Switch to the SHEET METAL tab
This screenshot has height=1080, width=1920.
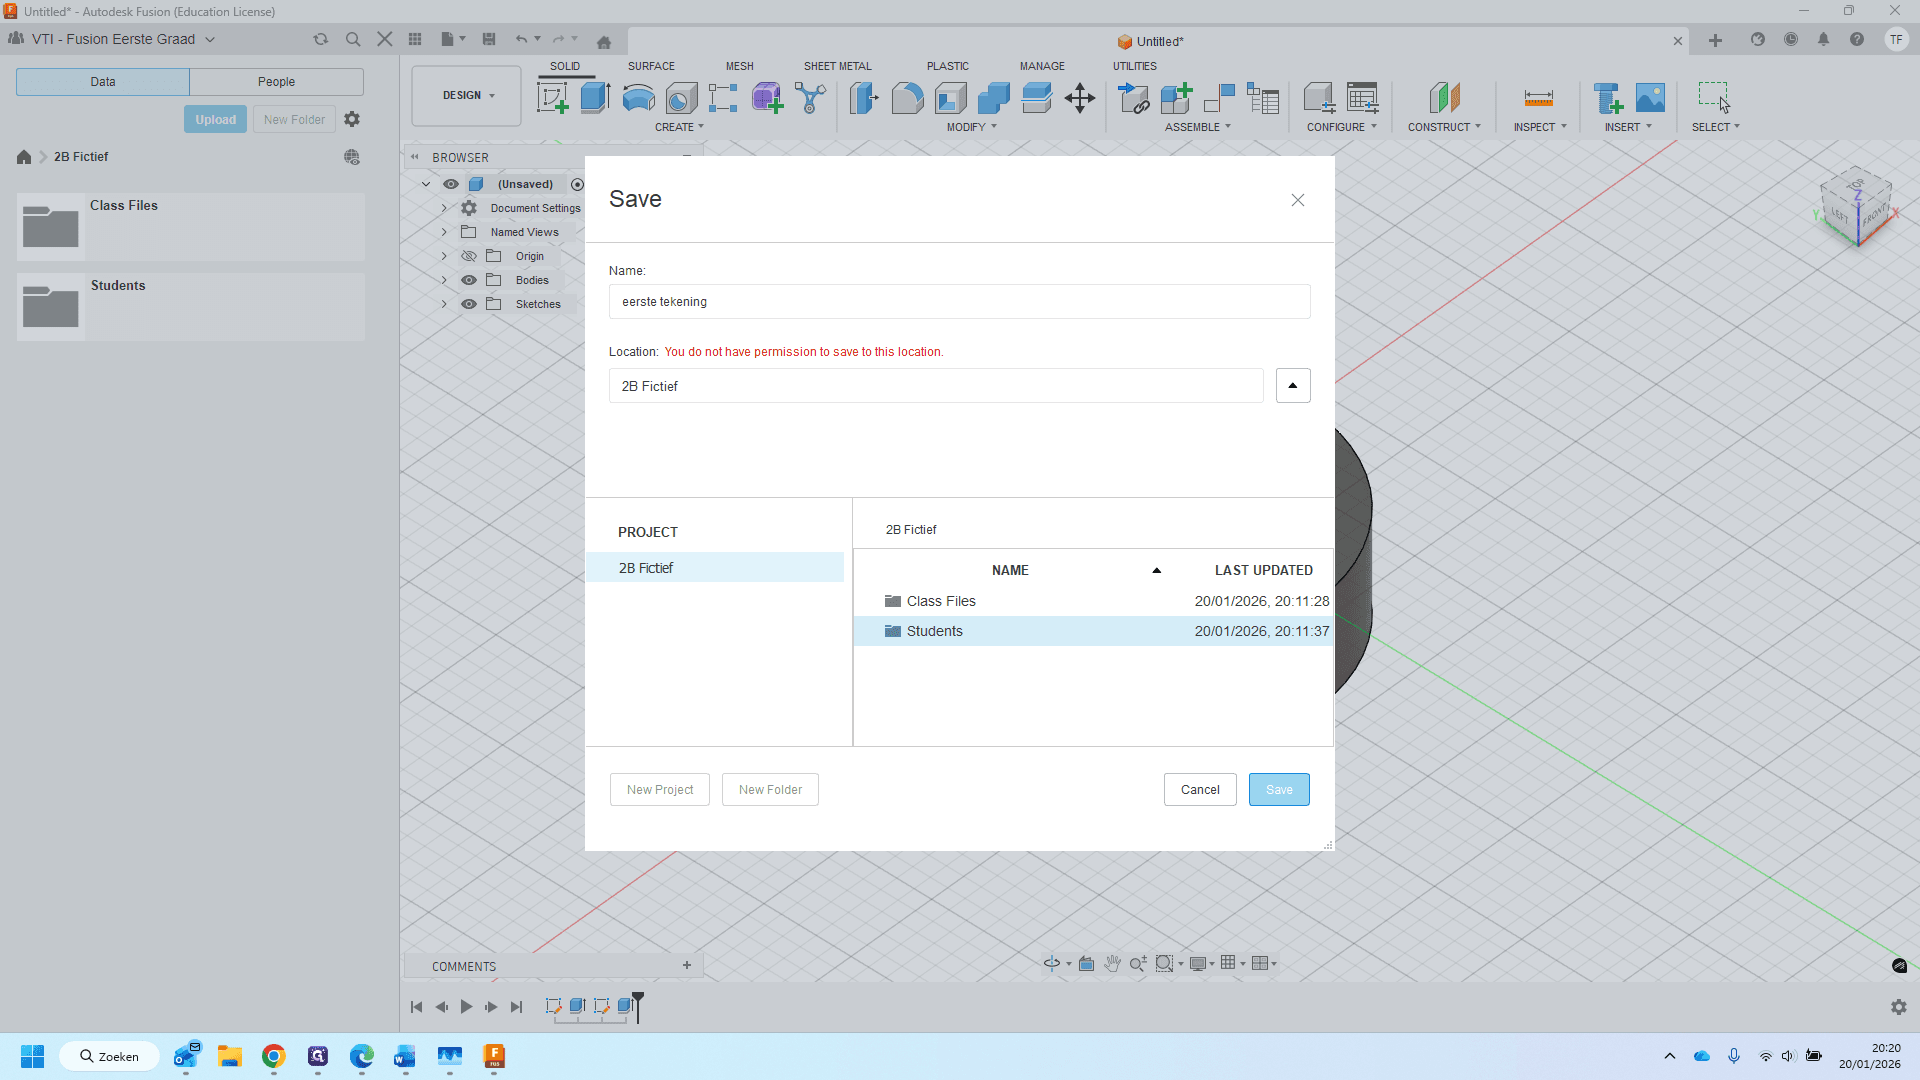(x=838, y=66)
